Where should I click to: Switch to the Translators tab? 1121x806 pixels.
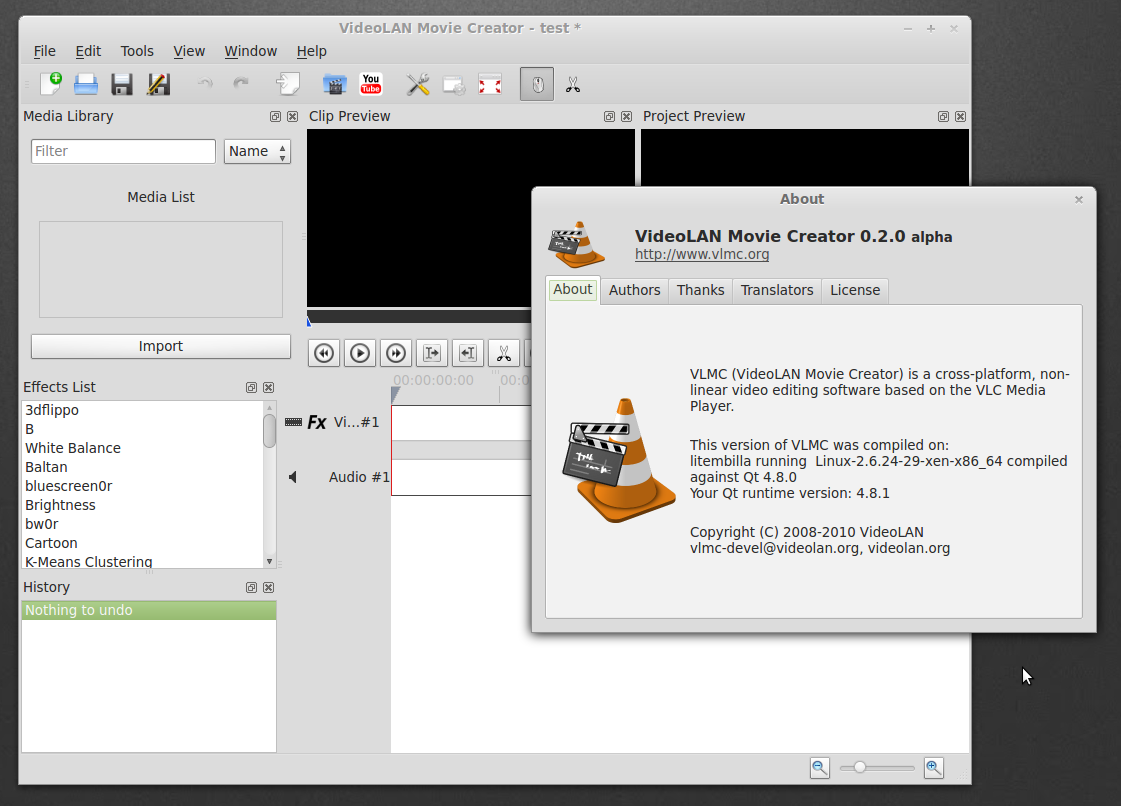click(776, 290)
